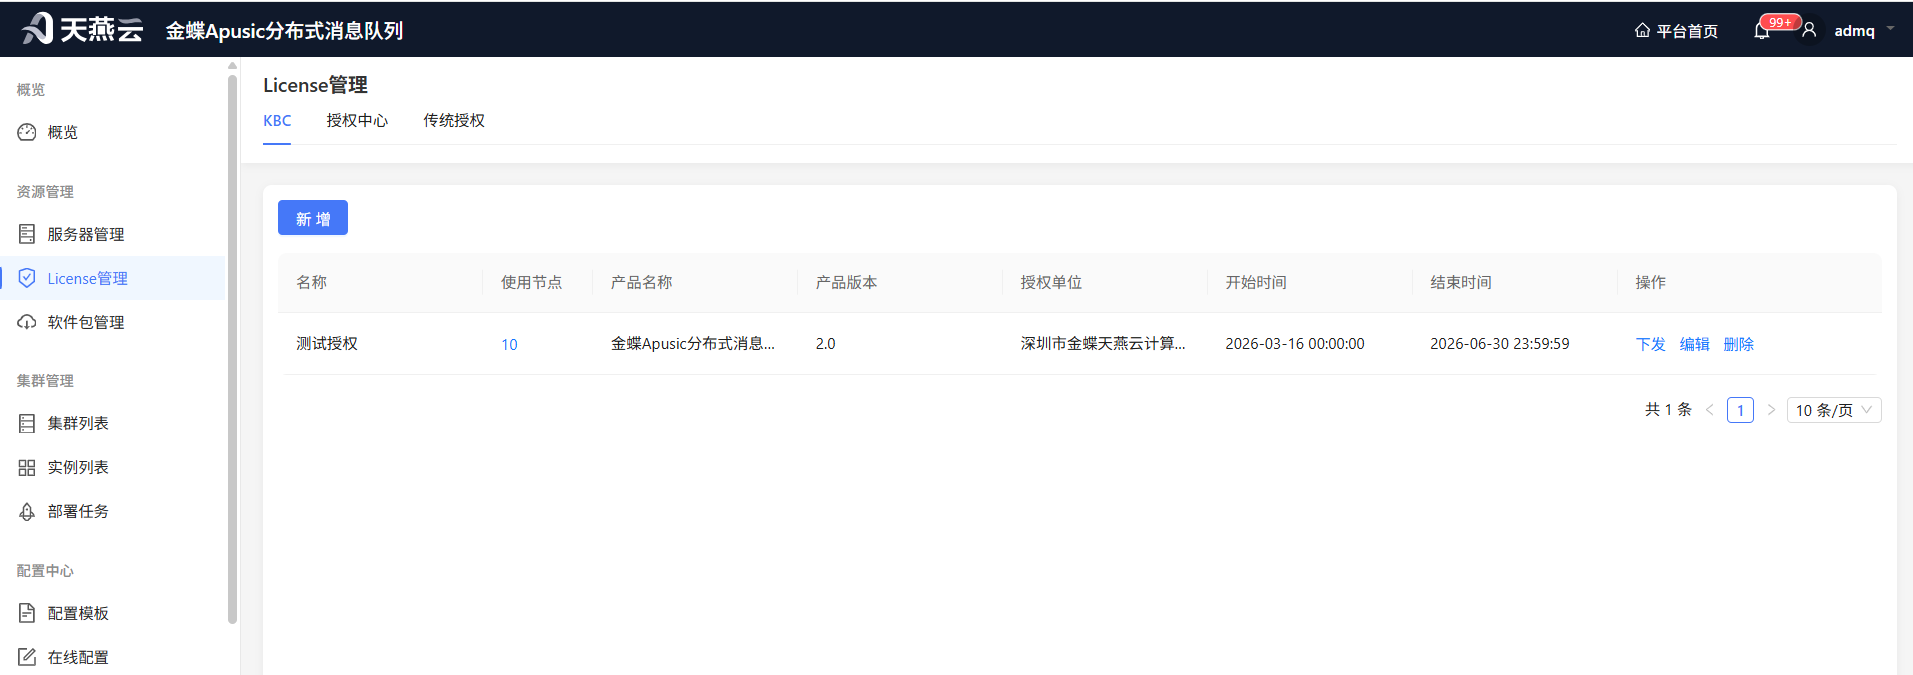Screen dimensions: 1913x675
Task: Open 在线配置 menu item
Action: pos(113,657)
